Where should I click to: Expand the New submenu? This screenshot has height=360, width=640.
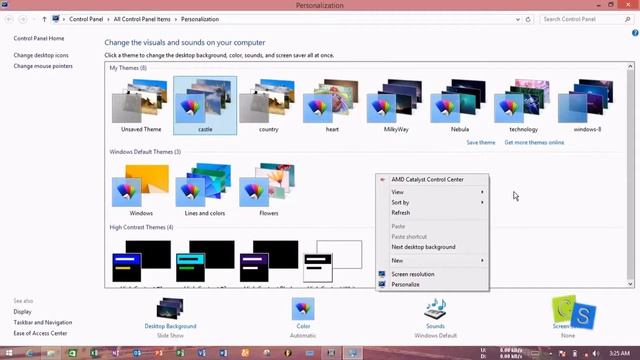(432, 260)
